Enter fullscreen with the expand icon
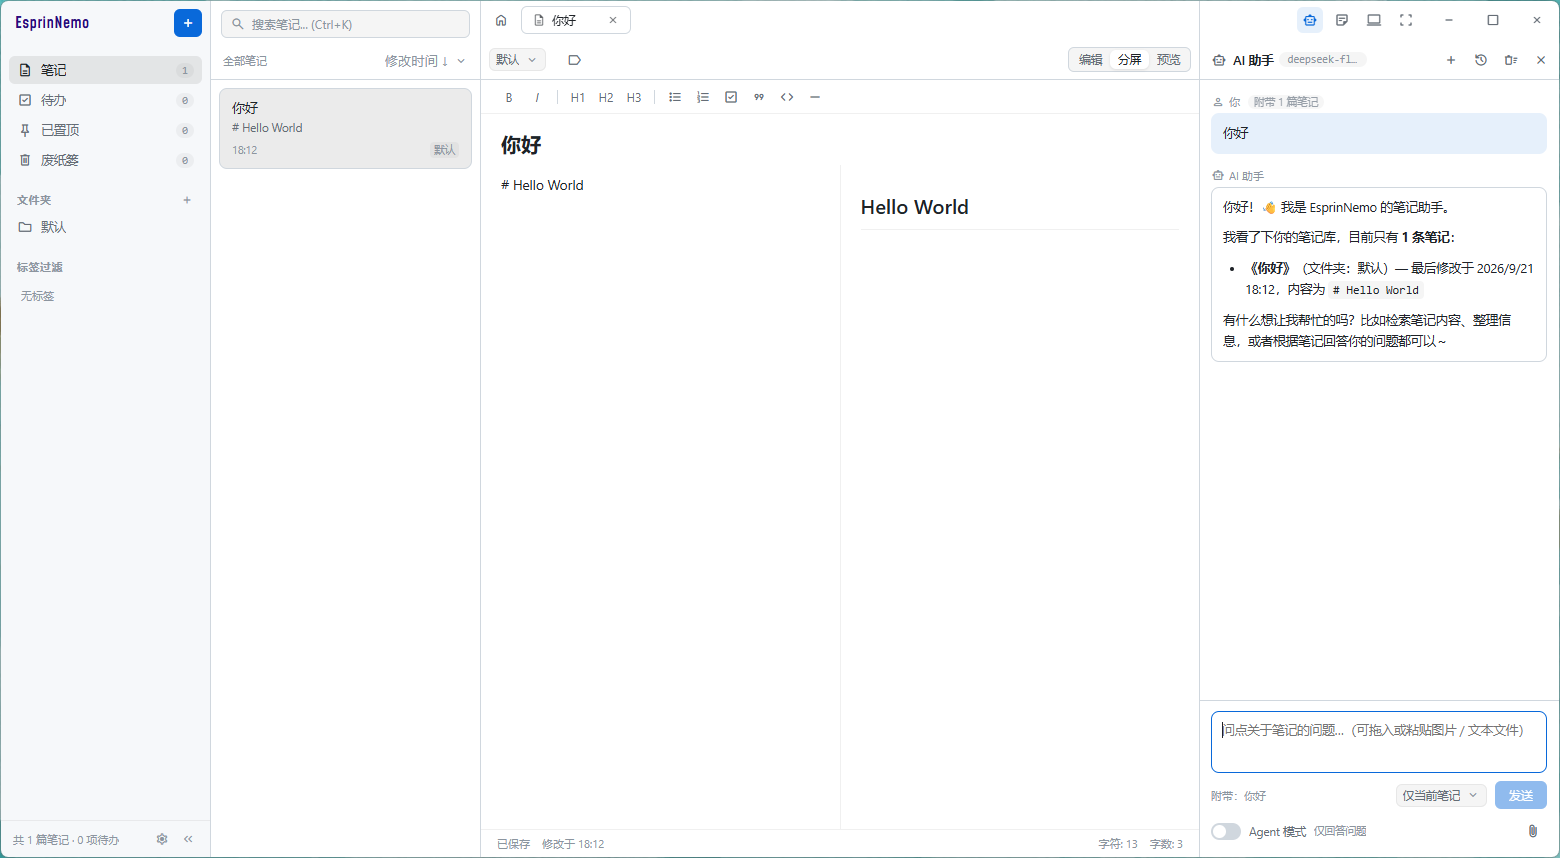Viewport: 1560px width, 858px height. (x=1406, y=20)
